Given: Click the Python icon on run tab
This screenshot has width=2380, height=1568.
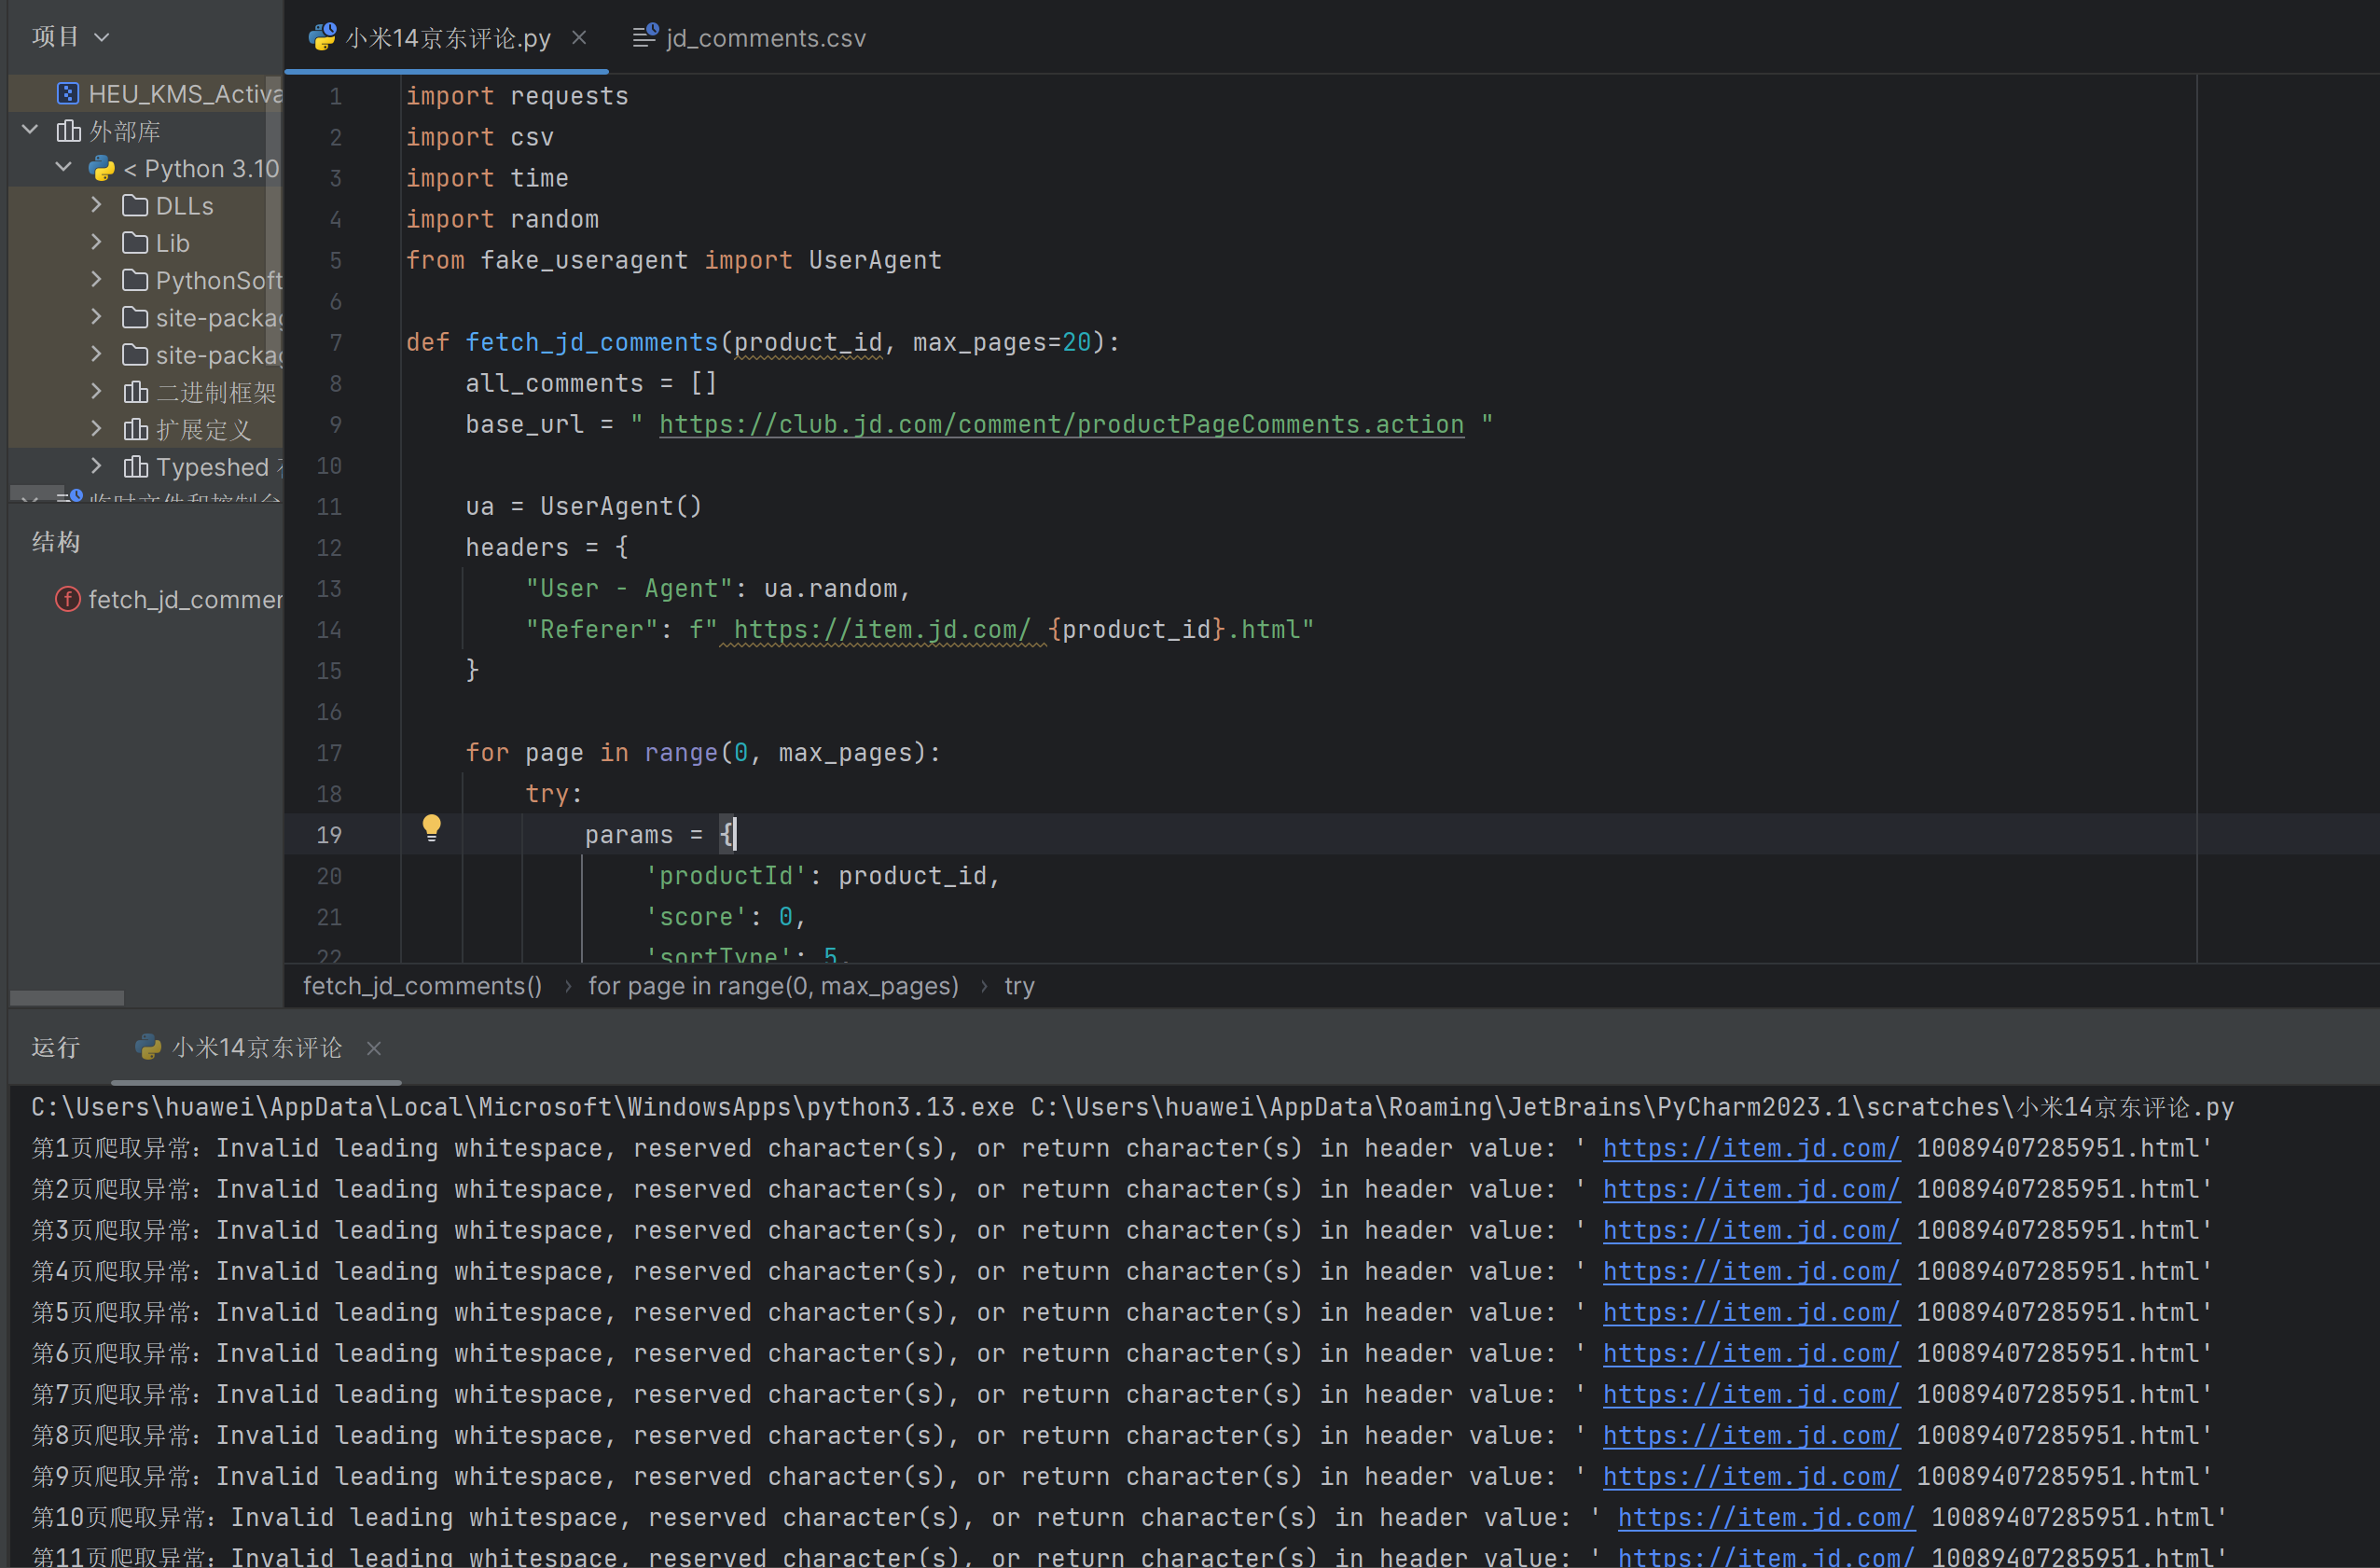Looking at the screenshot, I should 148,1047.
